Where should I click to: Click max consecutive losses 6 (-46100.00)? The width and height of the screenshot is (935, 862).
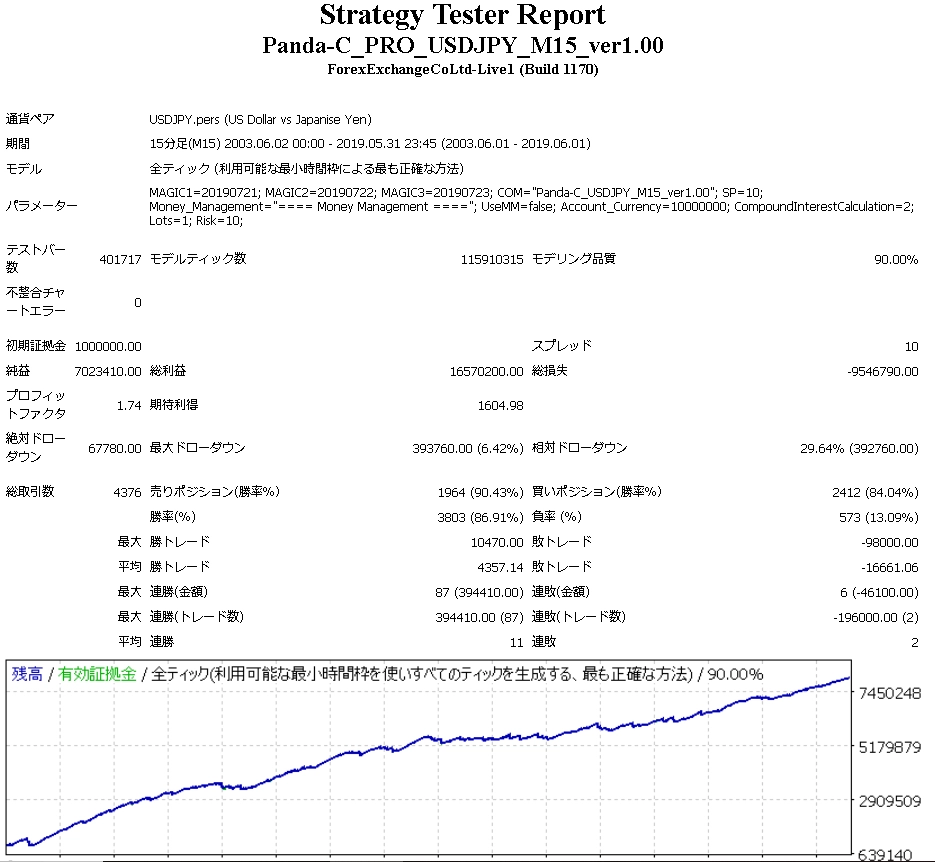[x=879, y=593]
